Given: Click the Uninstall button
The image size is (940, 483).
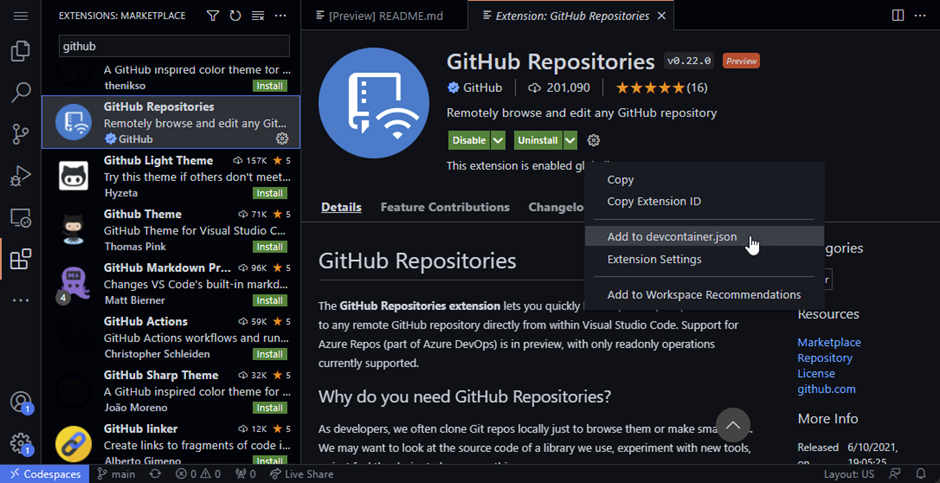Looking at the screenshot, I should (538, 140).
